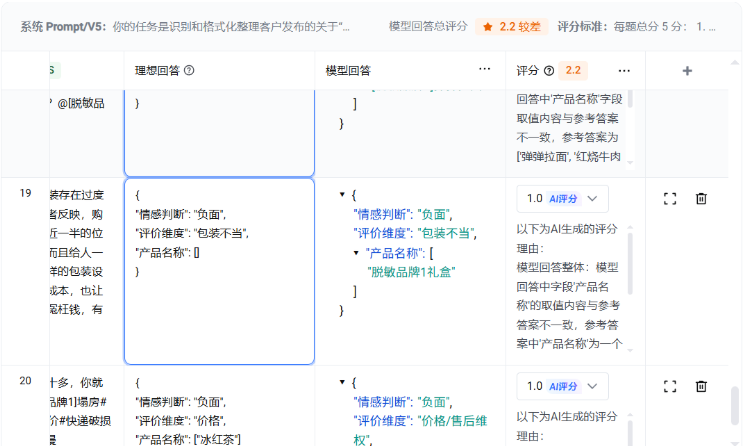The image size is (751, 446).
Task: Add a new column with the plus icon
Action: pos(687,71)
